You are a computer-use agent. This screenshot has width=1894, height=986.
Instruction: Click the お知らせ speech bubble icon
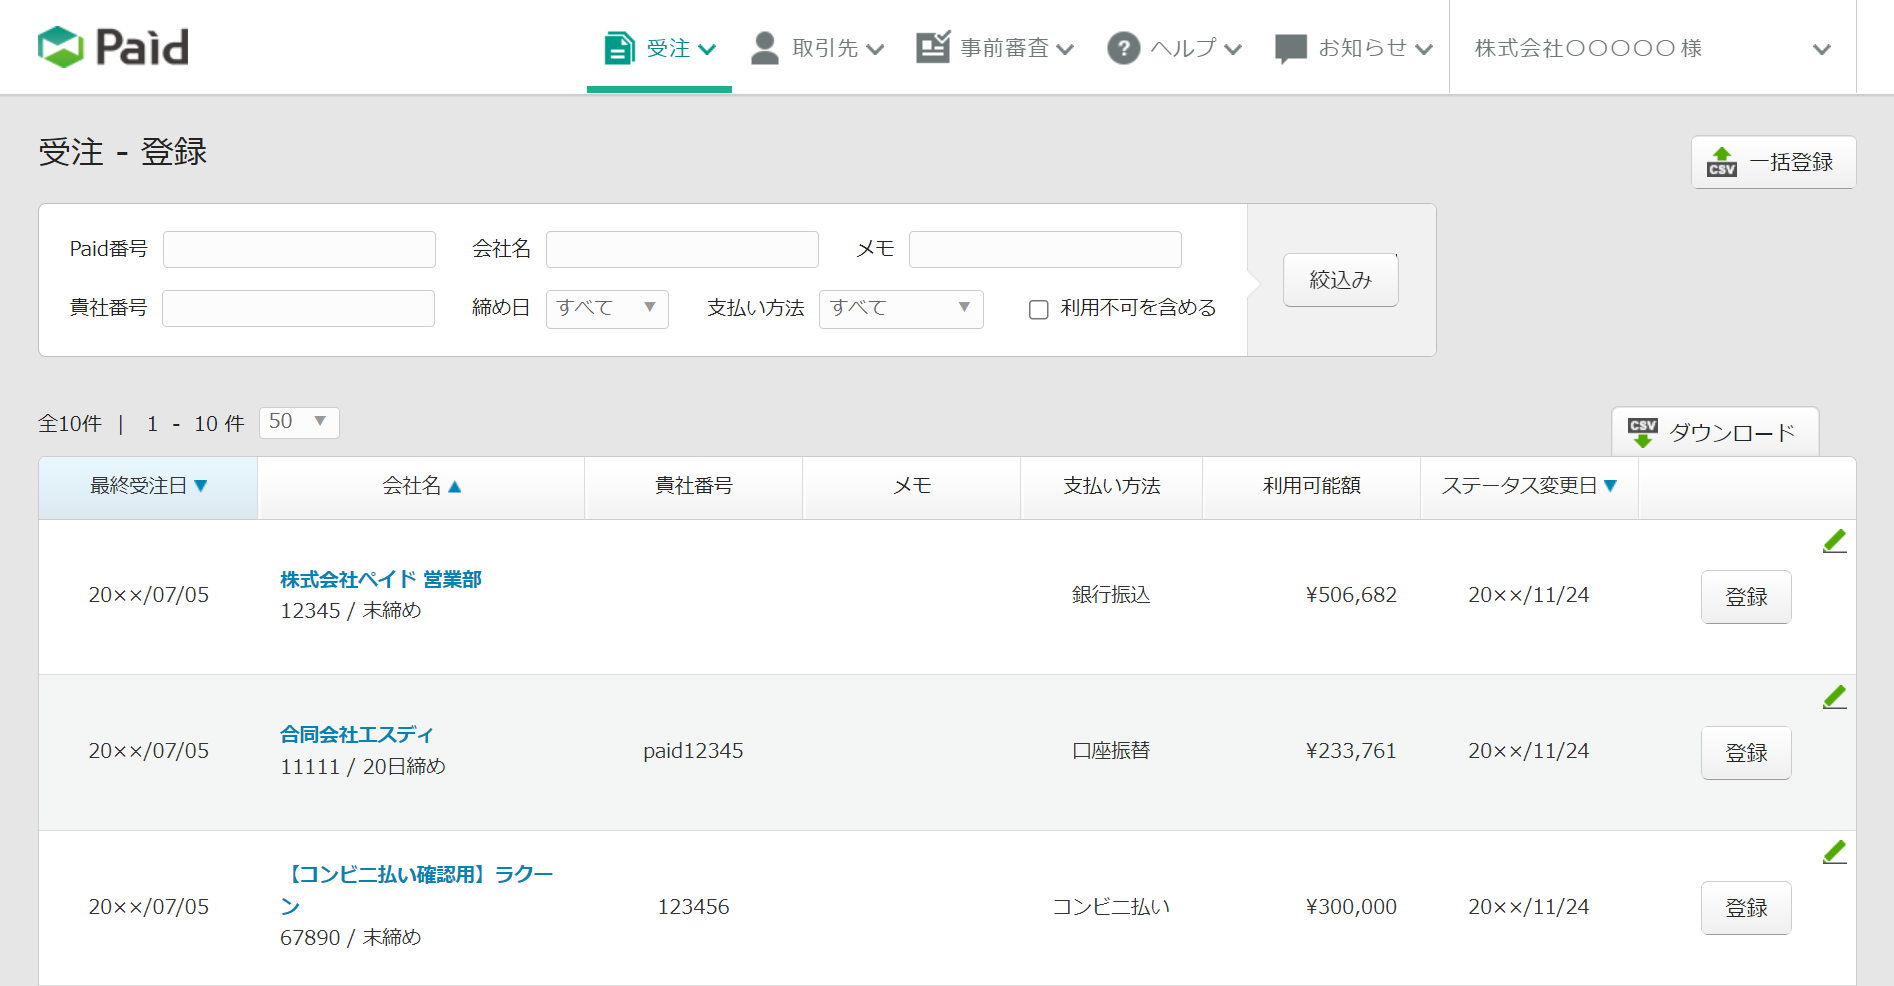pyautogui.click(x=1290, y=48)
